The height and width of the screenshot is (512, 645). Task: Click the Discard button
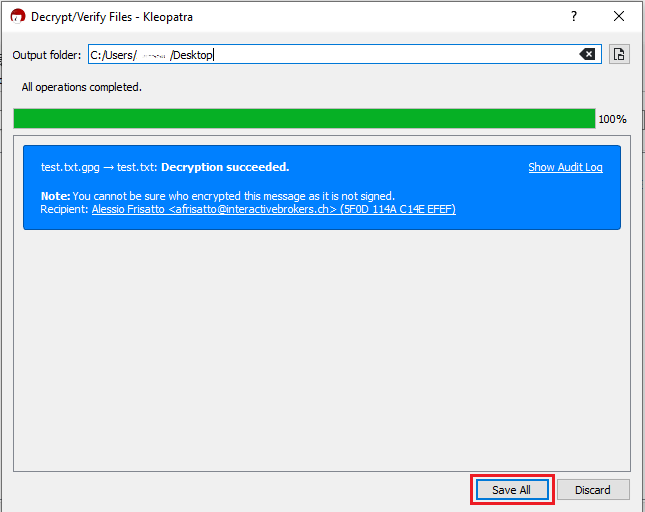pos(593,489)
